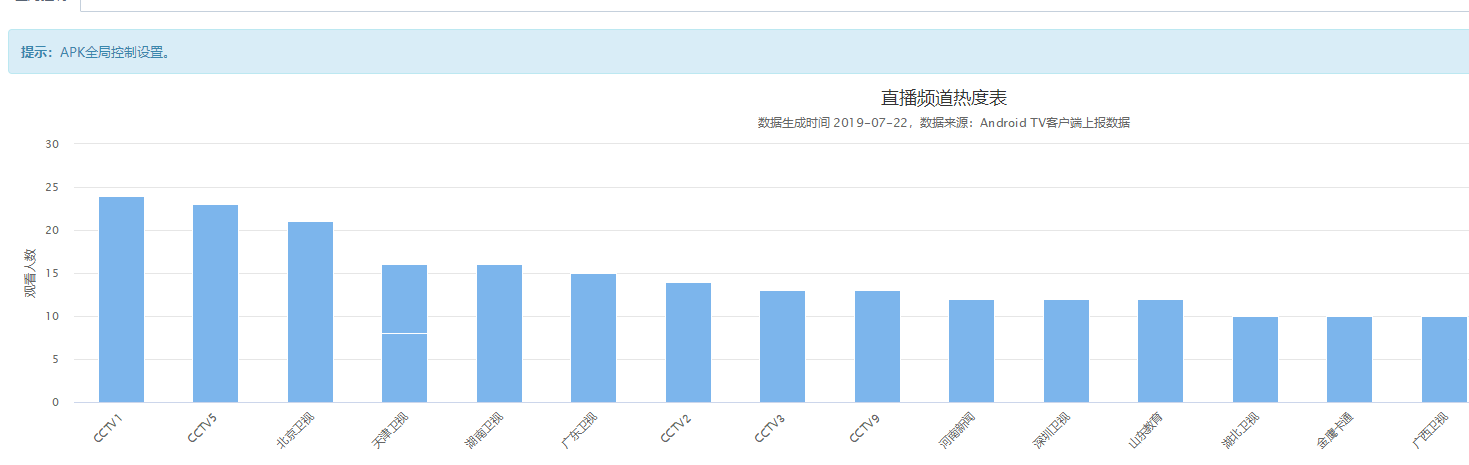
Task: Click the 广东卫视 axis label
Action: [x=577, y=429]
